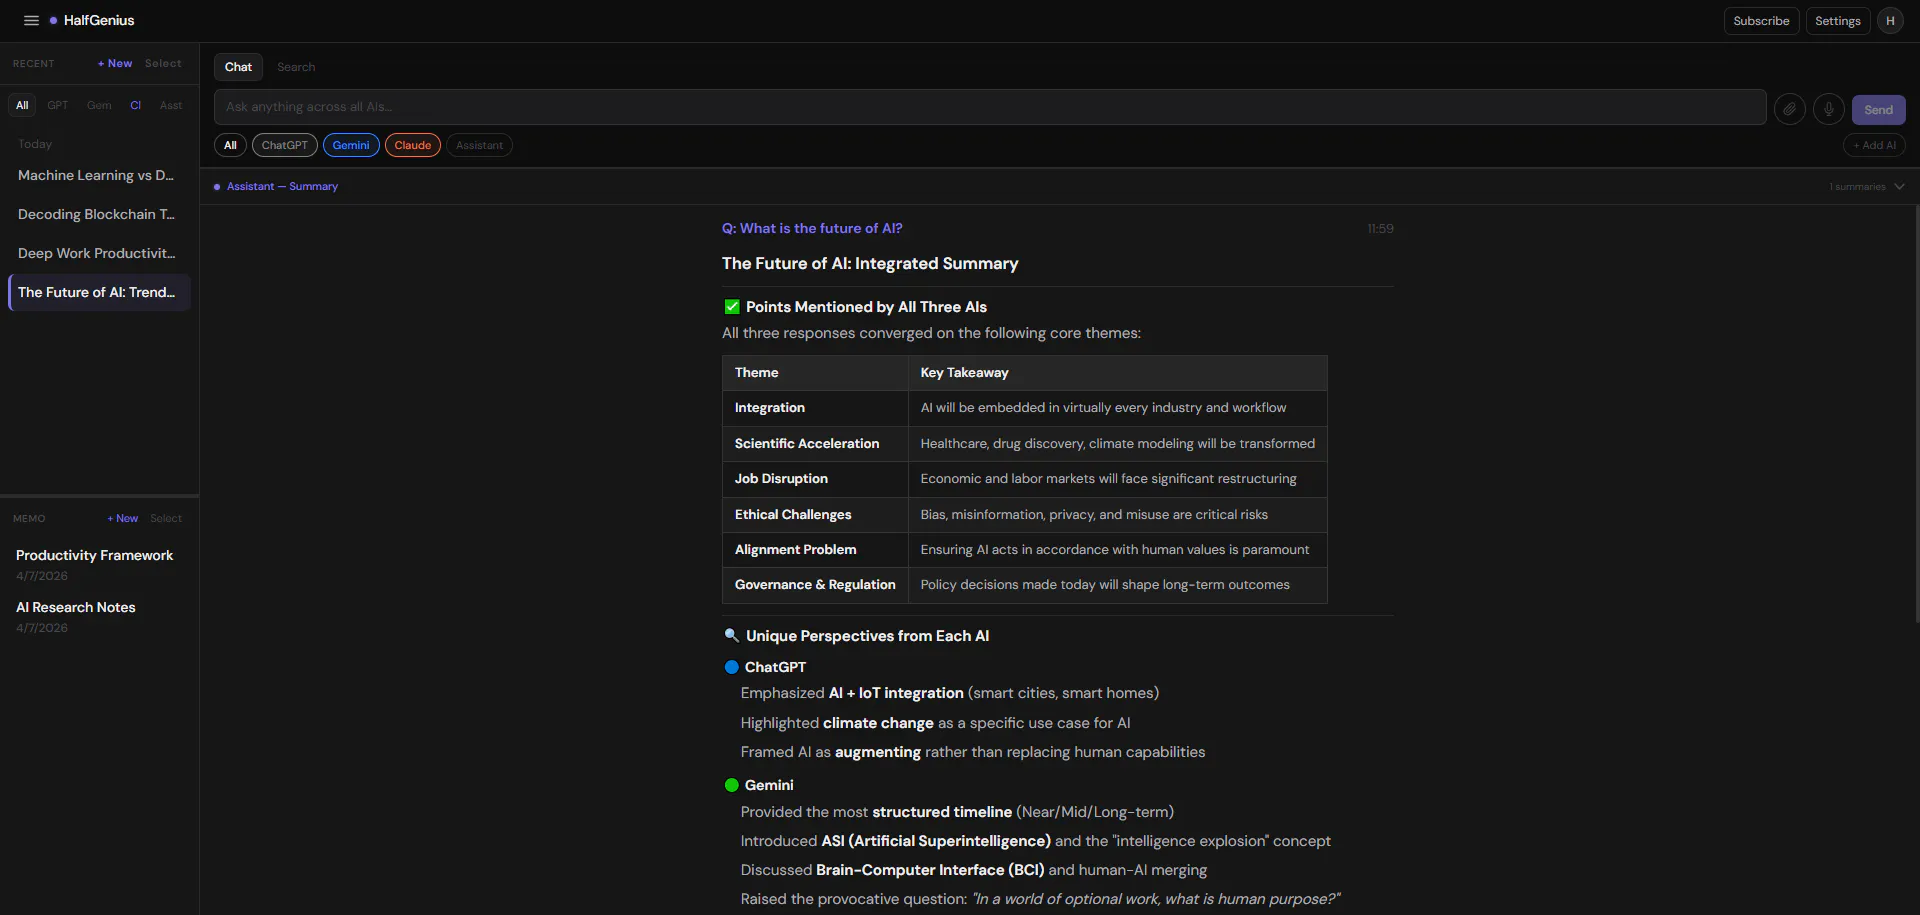Click the vertical scrollbar of the chat
This screenshot has height=915, width=1920.
[1916, 415]
